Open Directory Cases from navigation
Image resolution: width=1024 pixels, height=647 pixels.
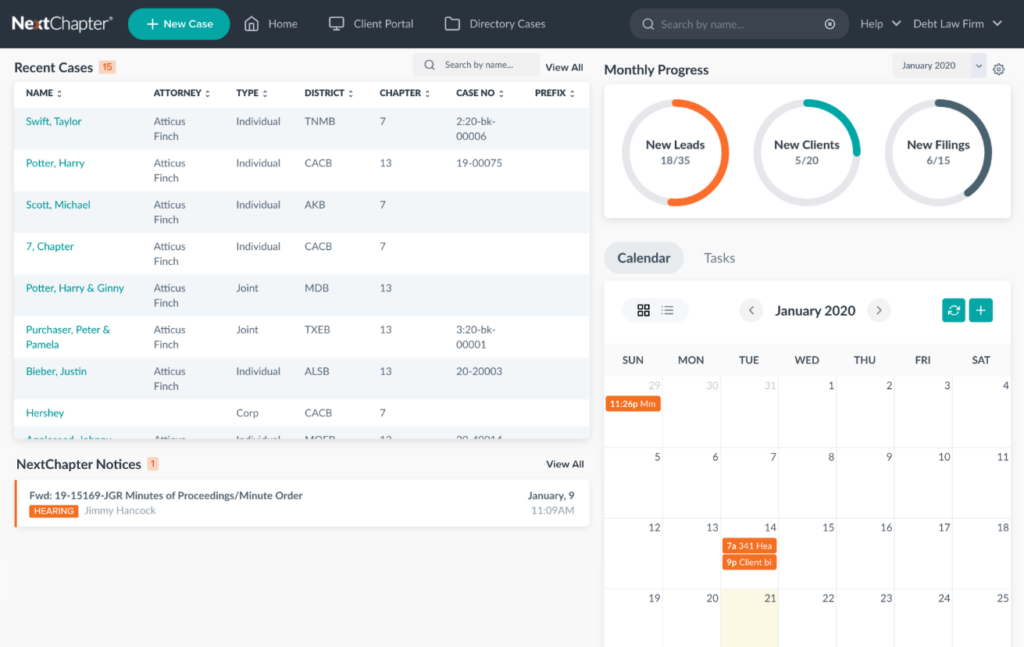click(x=507, y=24)
